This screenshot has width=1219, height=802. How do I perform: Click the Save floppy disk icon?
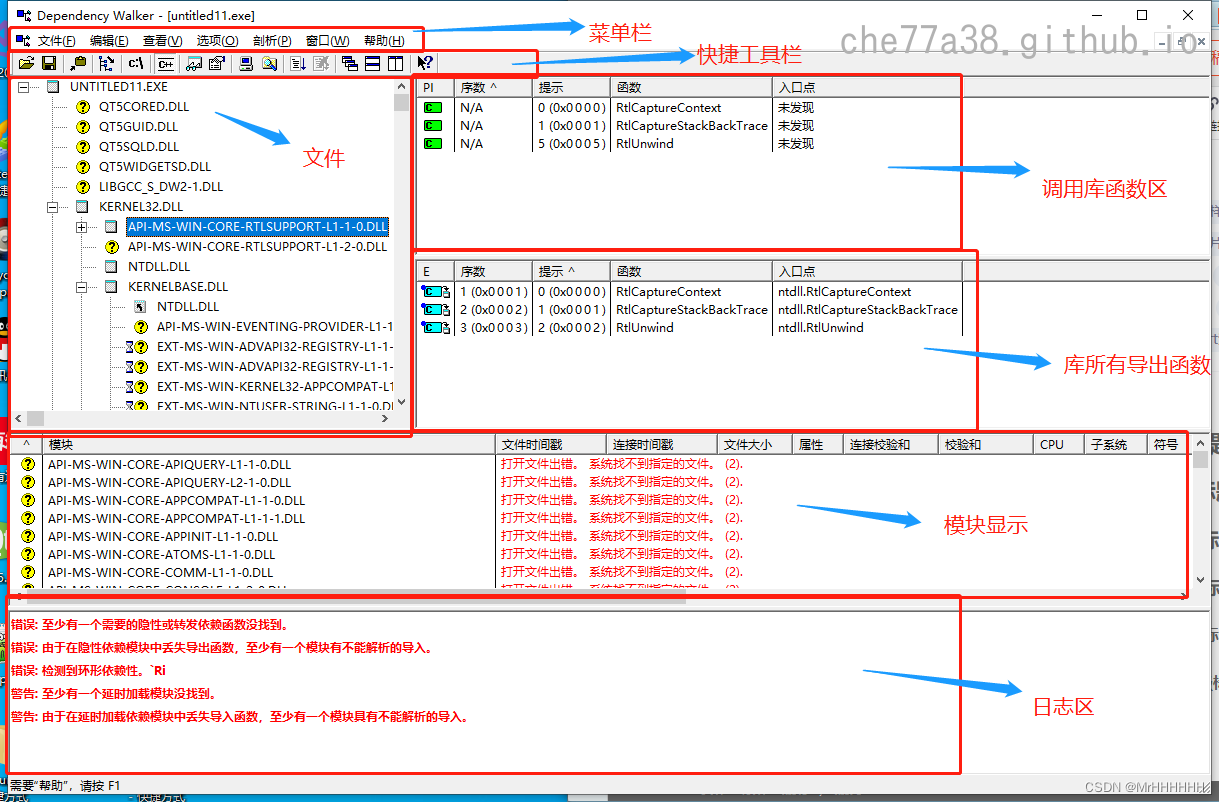click(49, 63)
